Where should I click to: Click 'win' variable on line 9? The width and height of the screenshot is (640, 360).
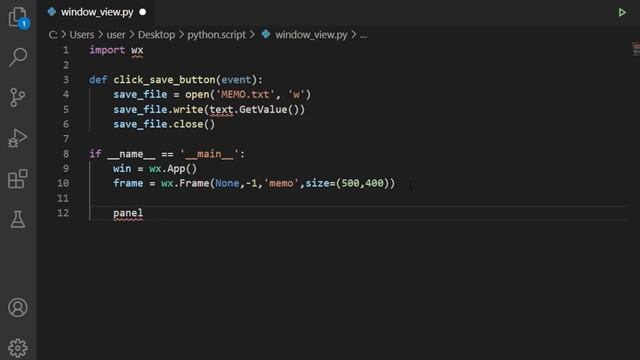click(x=122, y=169)
